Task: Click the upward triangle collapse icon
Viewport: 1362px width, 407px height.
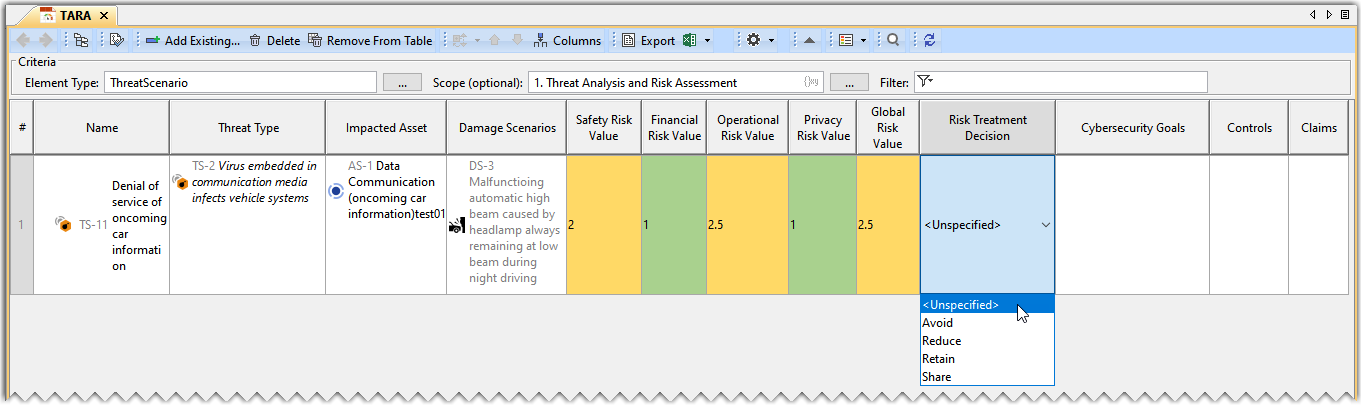Action: (x=809, y=41)
